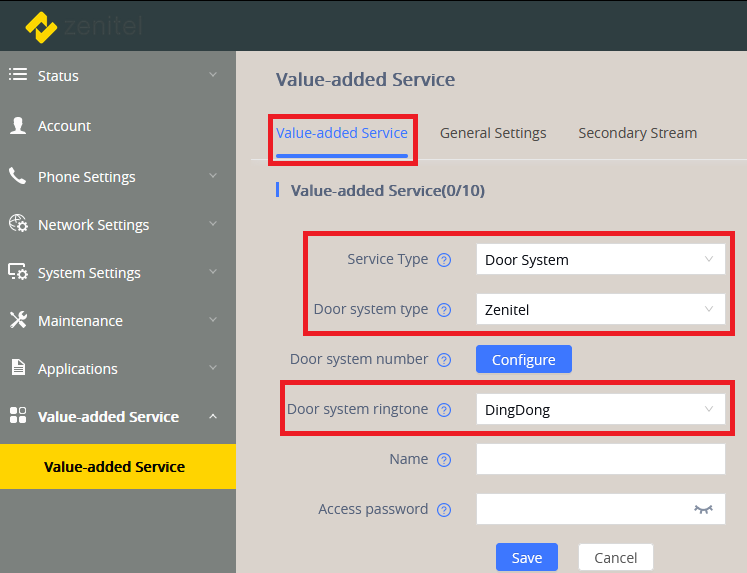Viewport: 747px width, 573px height.
Task: Click the Name input field
Action: 600,460
